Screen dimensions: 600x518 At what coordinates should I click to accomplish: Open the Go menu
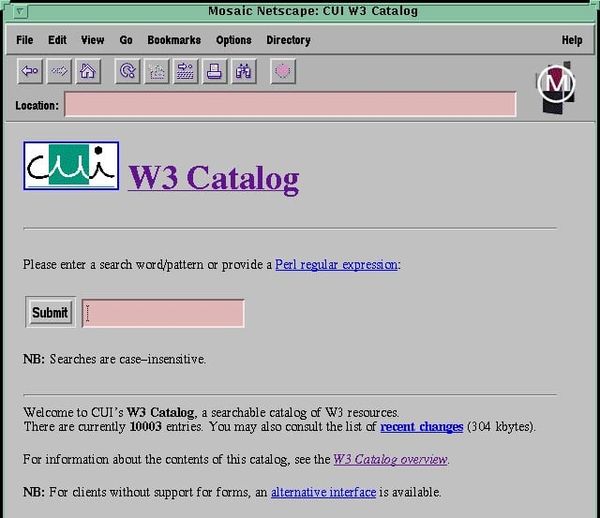click(126, 40)
